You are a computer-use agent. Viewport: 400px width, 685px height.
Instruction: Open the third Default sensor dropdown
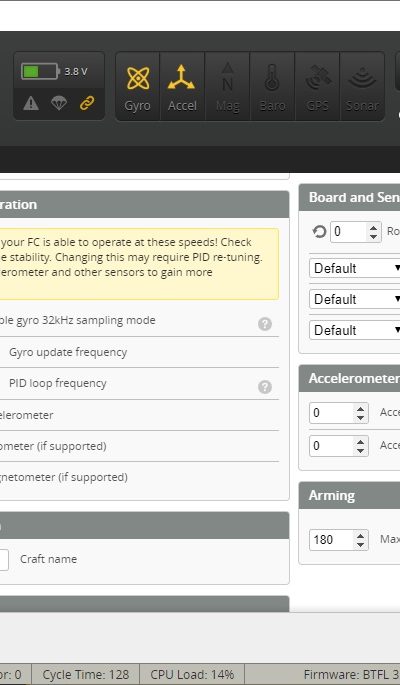[x=355, y=330]
